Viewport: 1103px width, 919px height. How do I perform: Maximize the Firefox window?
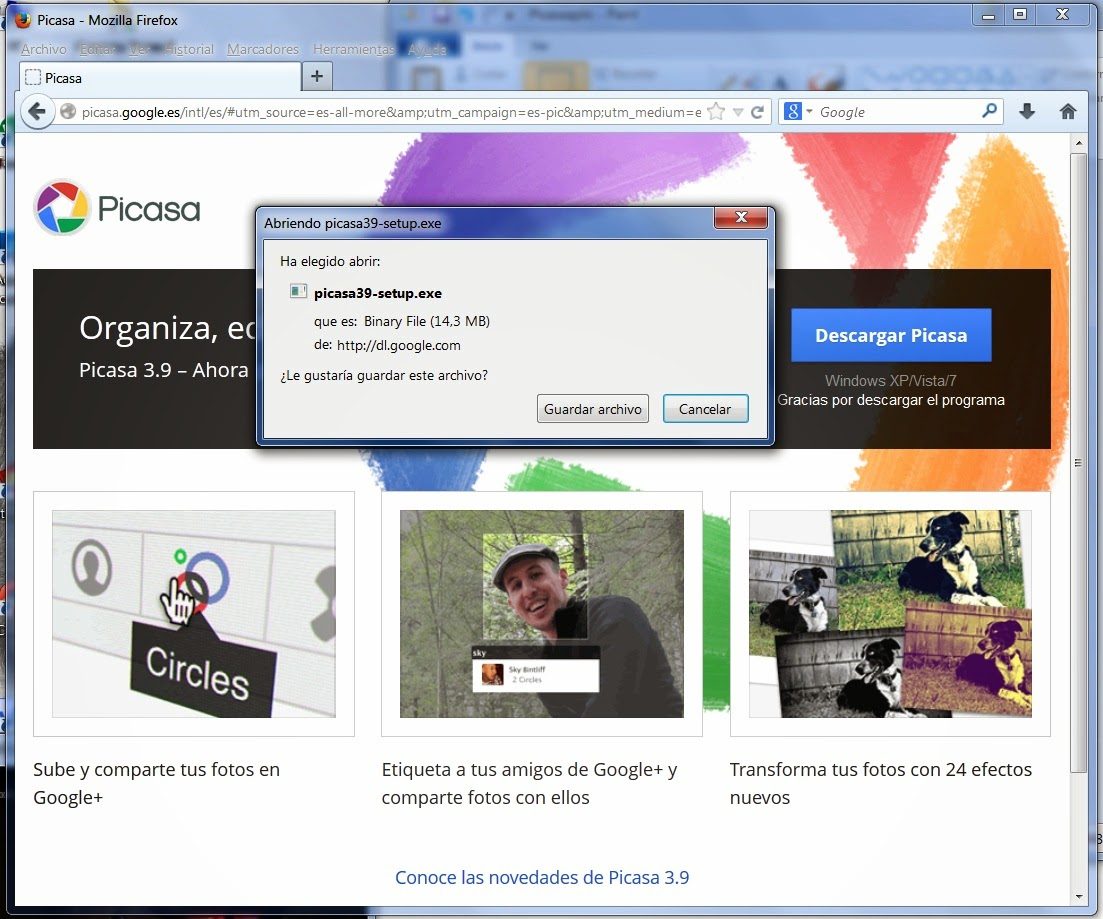pos(1020,15)
